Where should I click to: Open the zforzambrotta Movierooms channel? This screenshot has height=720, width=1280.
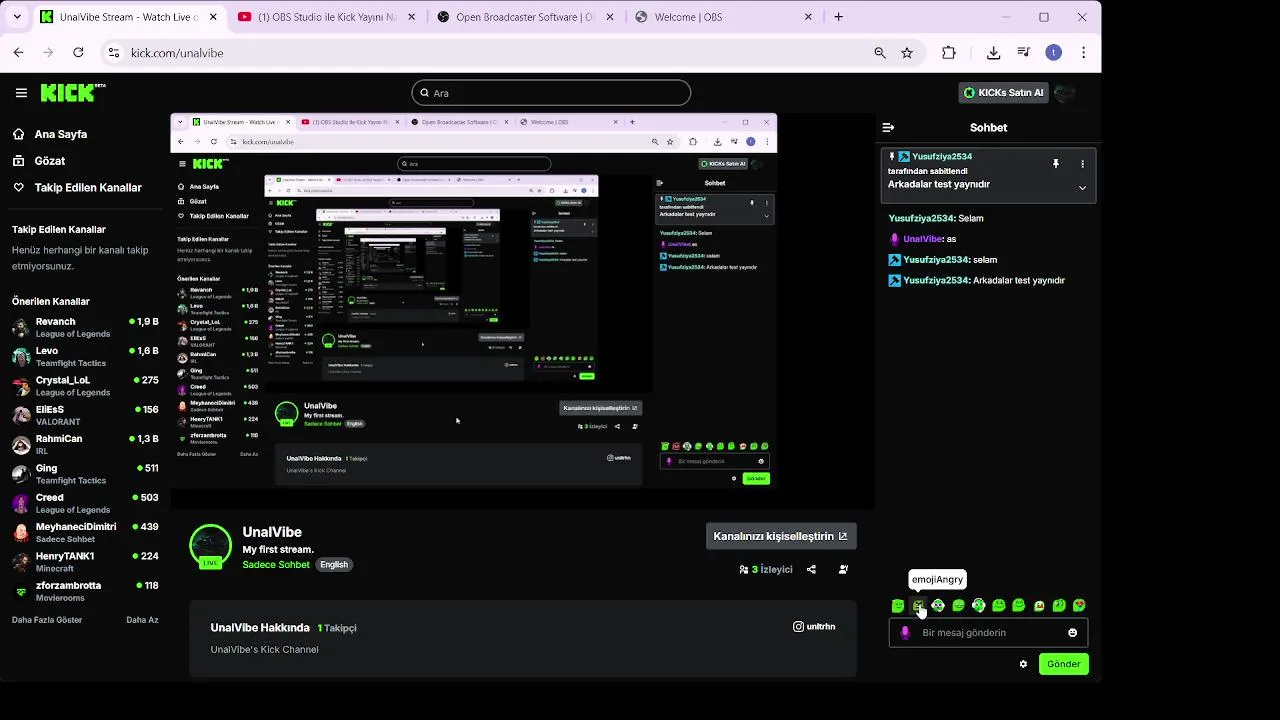pos(85,591)
